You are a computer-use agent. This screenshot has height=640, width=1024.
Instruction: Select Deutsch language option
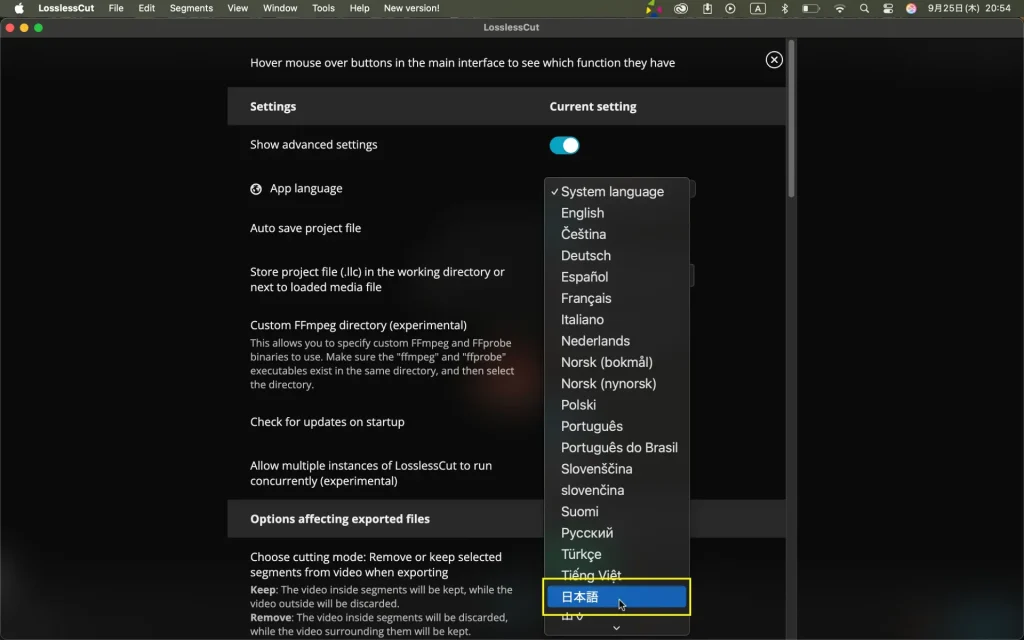[586, 256]
